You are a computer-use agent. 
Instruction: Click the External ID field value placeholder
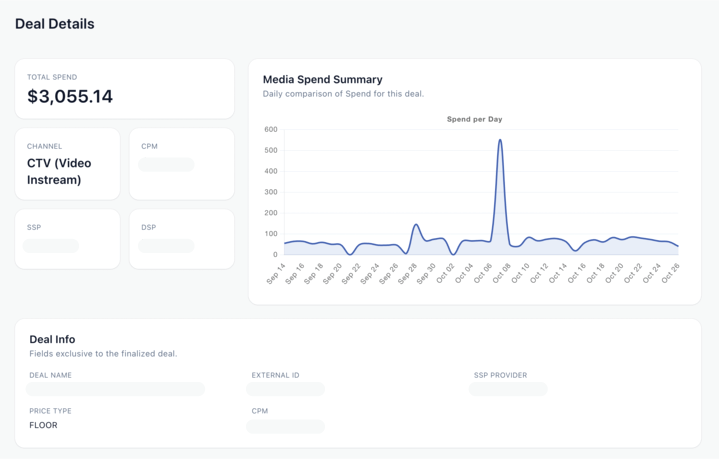286,389
